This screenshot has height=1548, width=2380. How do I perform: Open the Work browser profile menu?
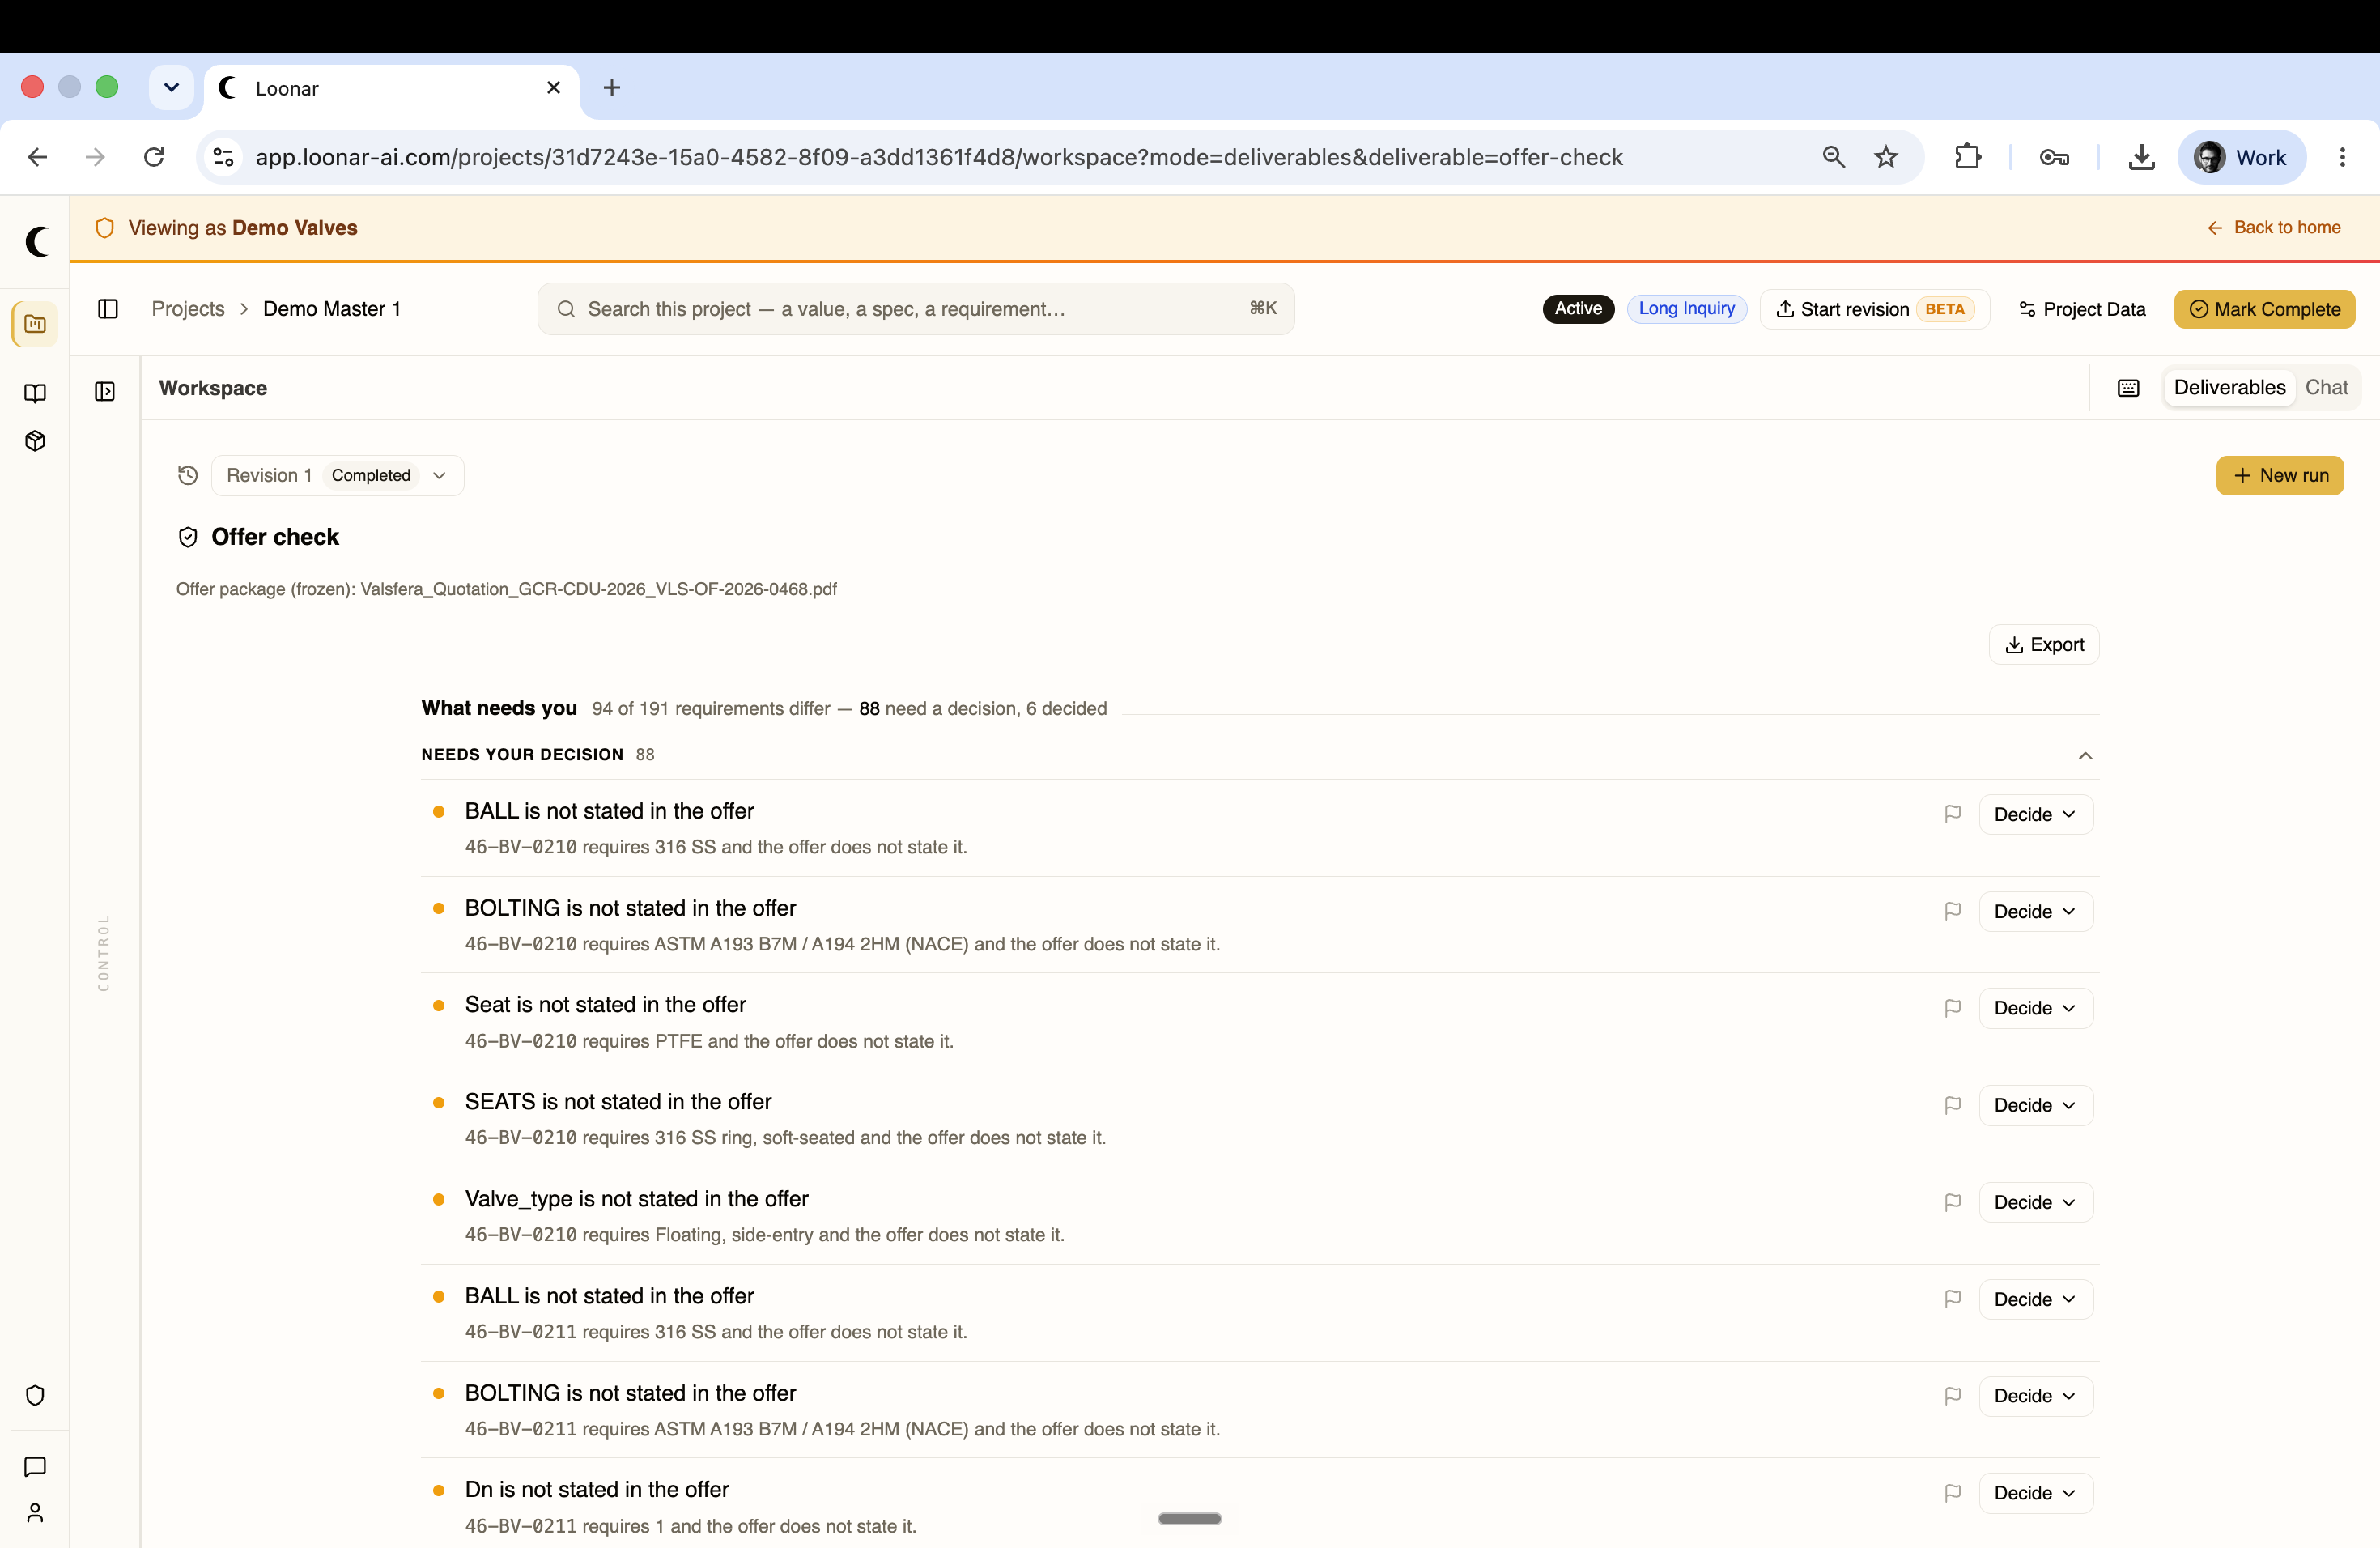2241,157
